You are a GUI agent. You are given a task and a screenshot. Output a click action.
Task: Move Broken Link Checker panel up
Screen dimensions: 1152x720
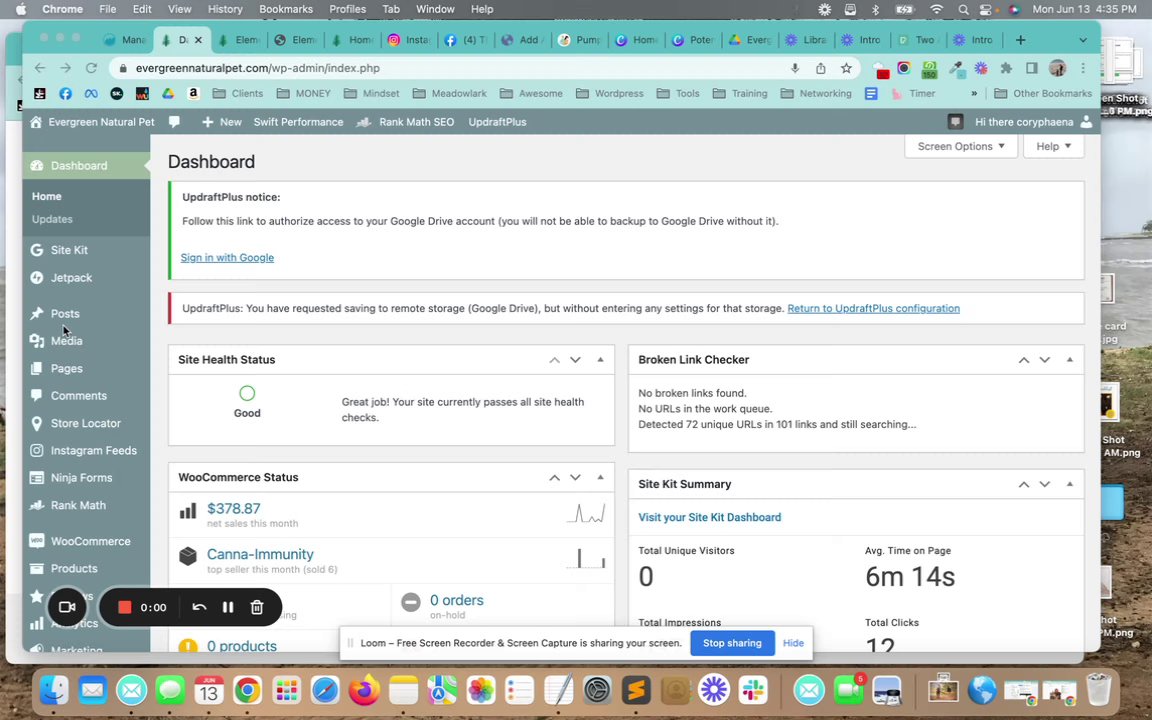click(x=1023, y=360)
